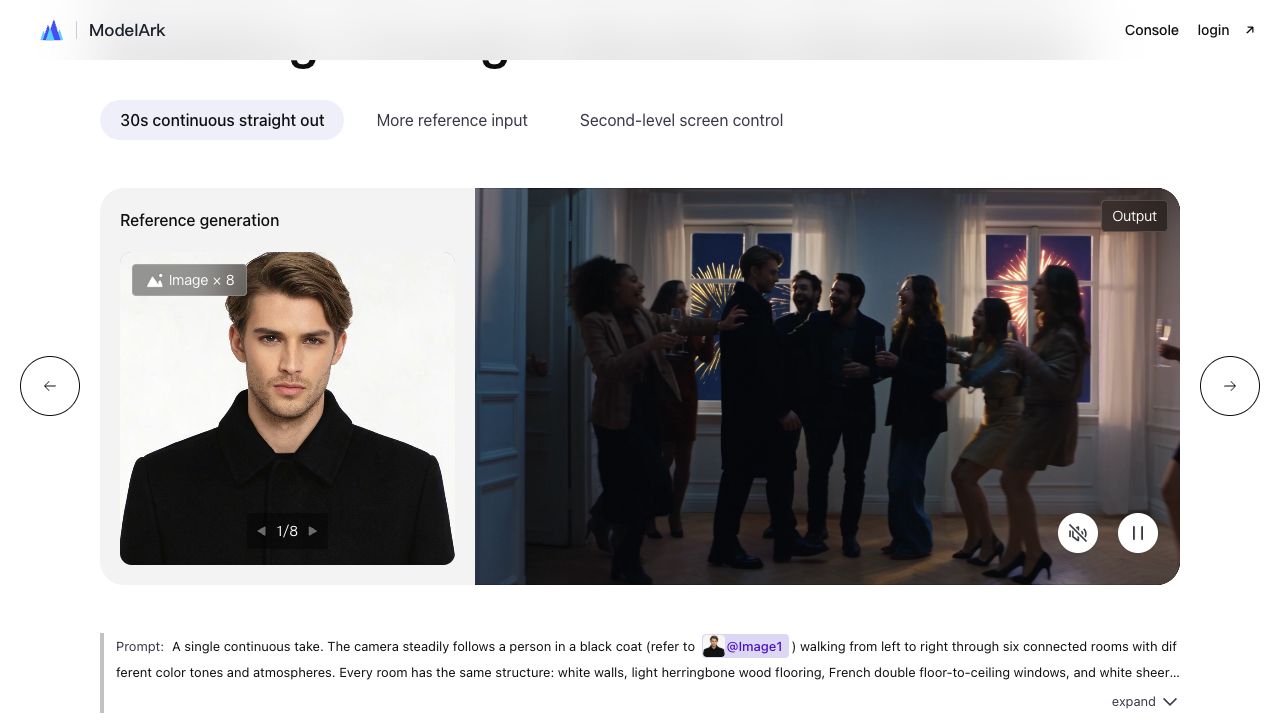Image resolution: width=1280 pixels, height=720 pixels.
Task: Click the Output label on video
Action: [1134, 216]
